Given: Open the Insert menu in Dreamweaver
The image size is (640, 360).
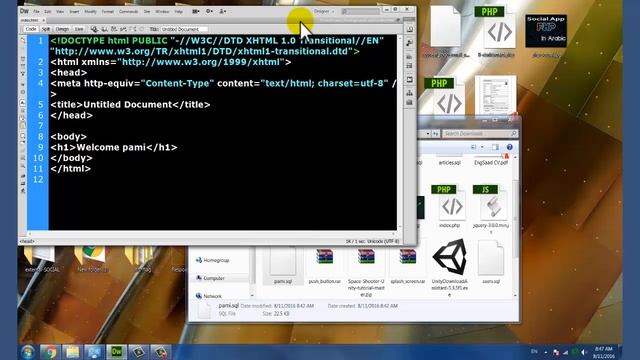Looking at the screenshot, I should [x=74, y=11].
